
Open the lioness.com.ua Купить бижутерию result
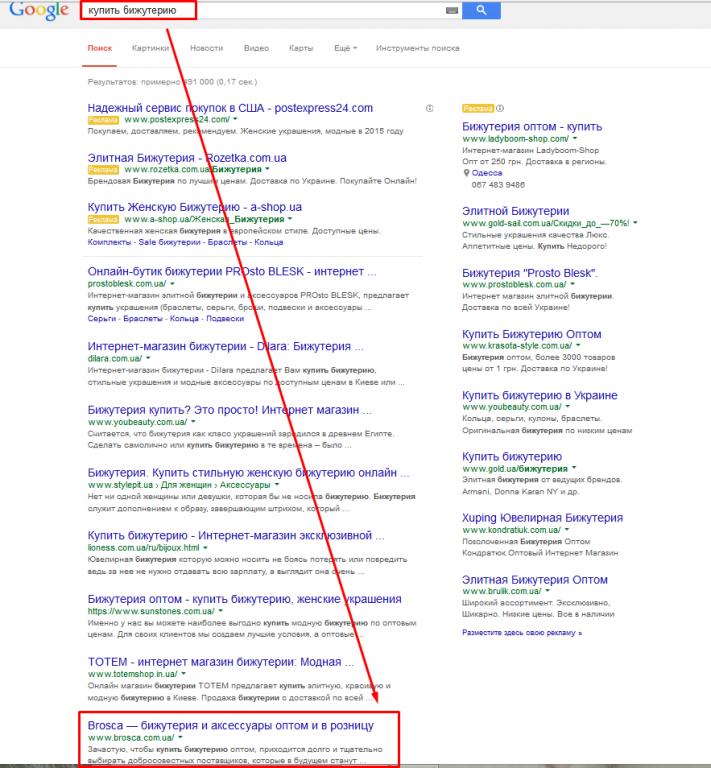[x=236, y=535]
